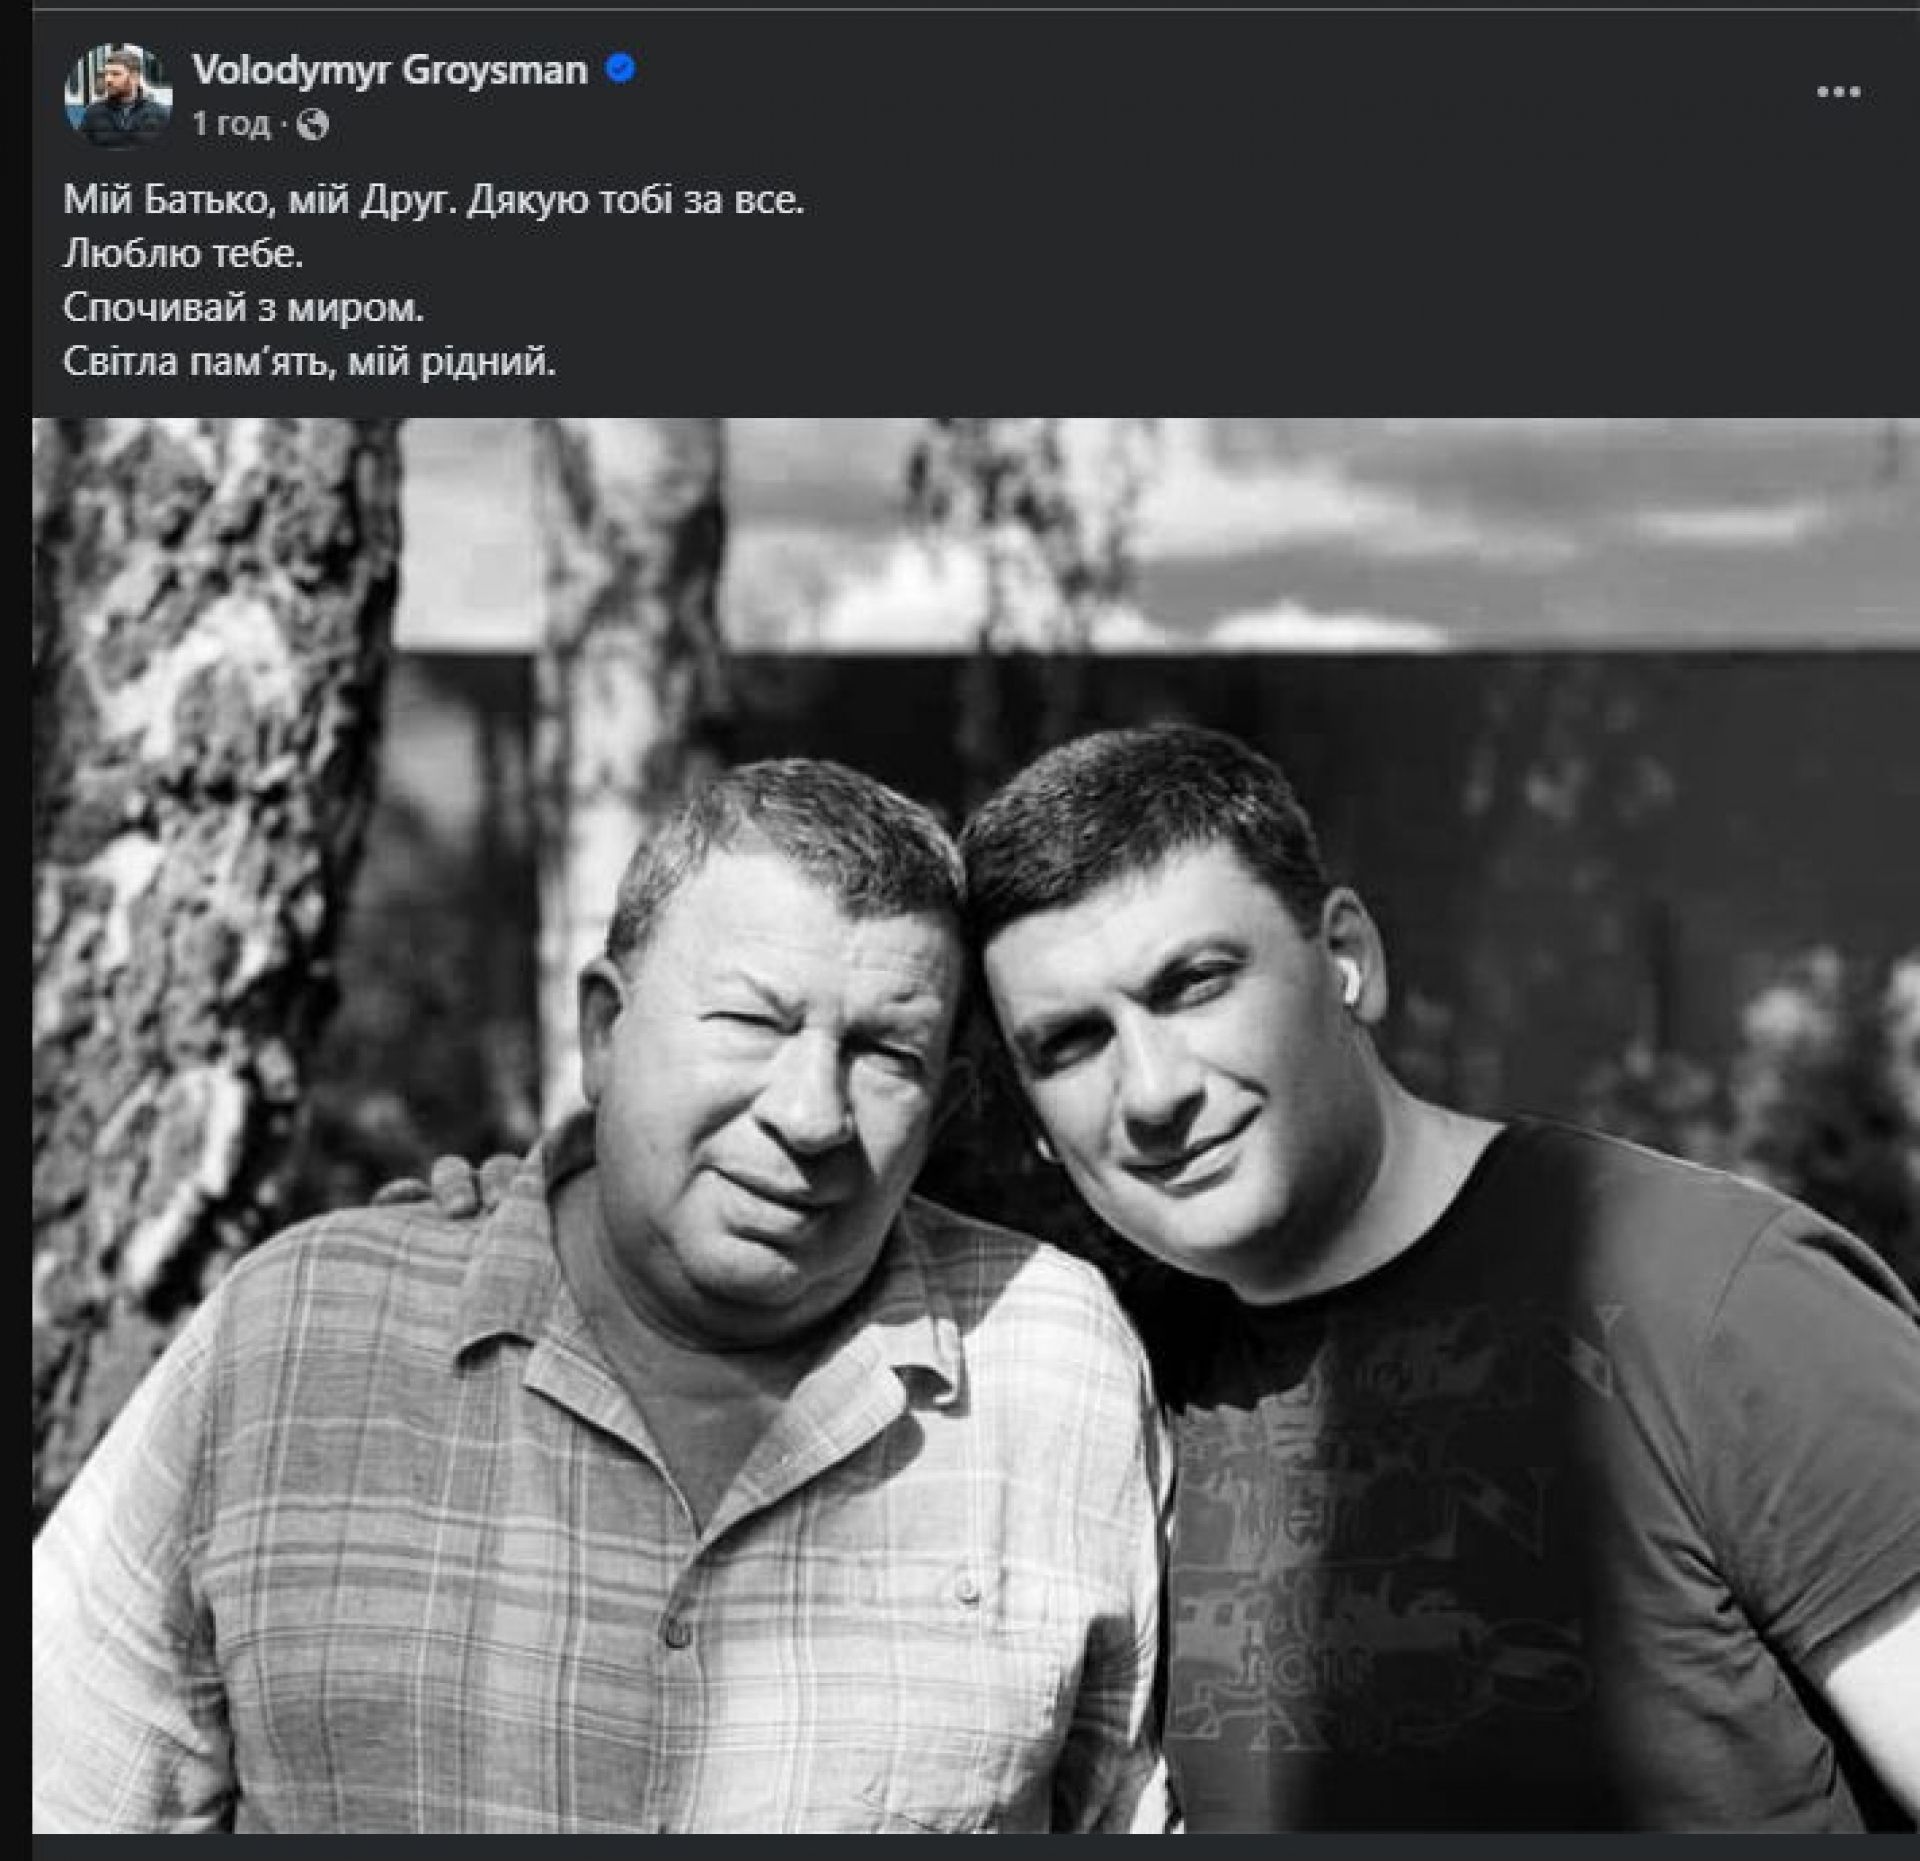Open the Volodymyr Groysman author name link
Image resolution: width=1920 pixels, height=1861 pixels.
tap(390, 70)
